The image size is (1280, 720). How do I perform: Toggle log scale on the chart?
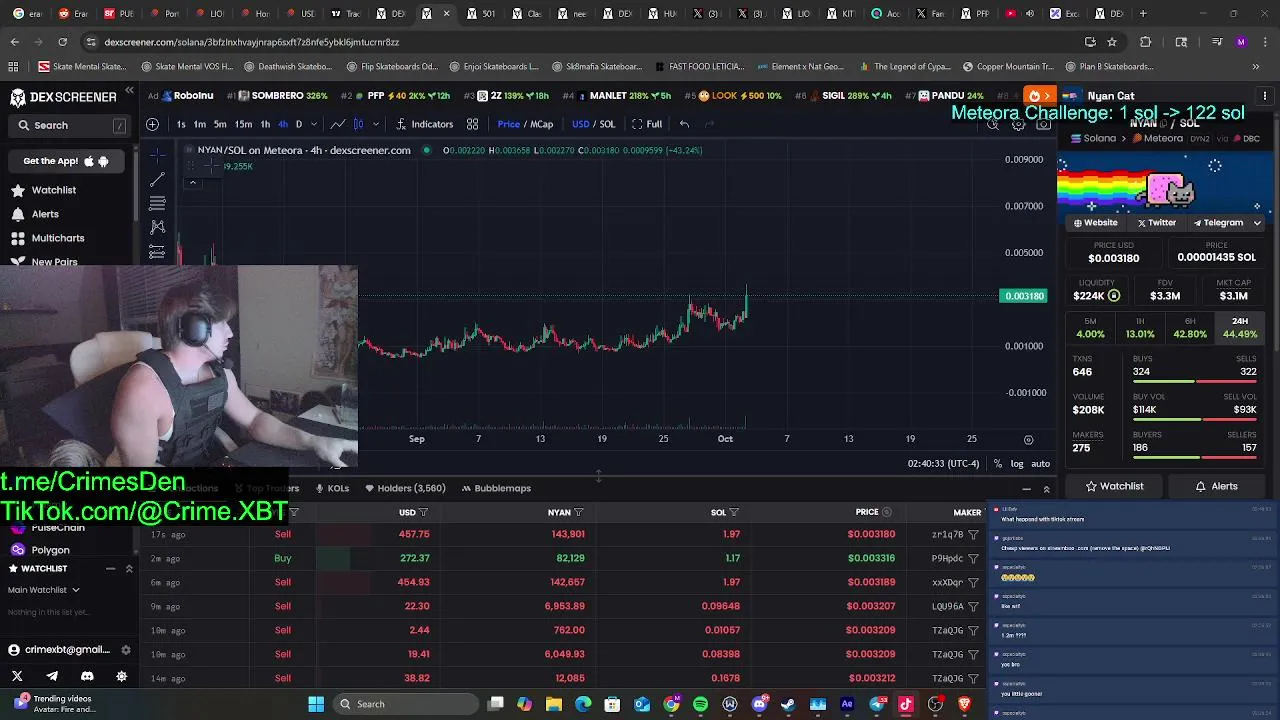pyautogui.click(x=1017, y=464)
